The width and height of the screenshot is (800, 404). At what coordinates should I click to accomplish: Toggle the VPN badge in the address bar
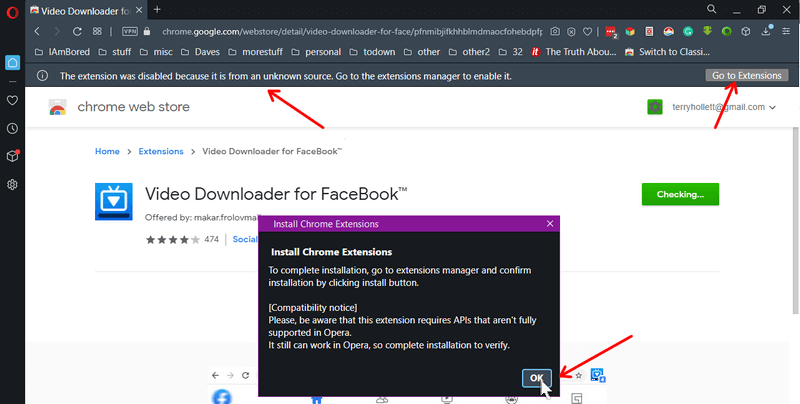(x=130, y=32)
